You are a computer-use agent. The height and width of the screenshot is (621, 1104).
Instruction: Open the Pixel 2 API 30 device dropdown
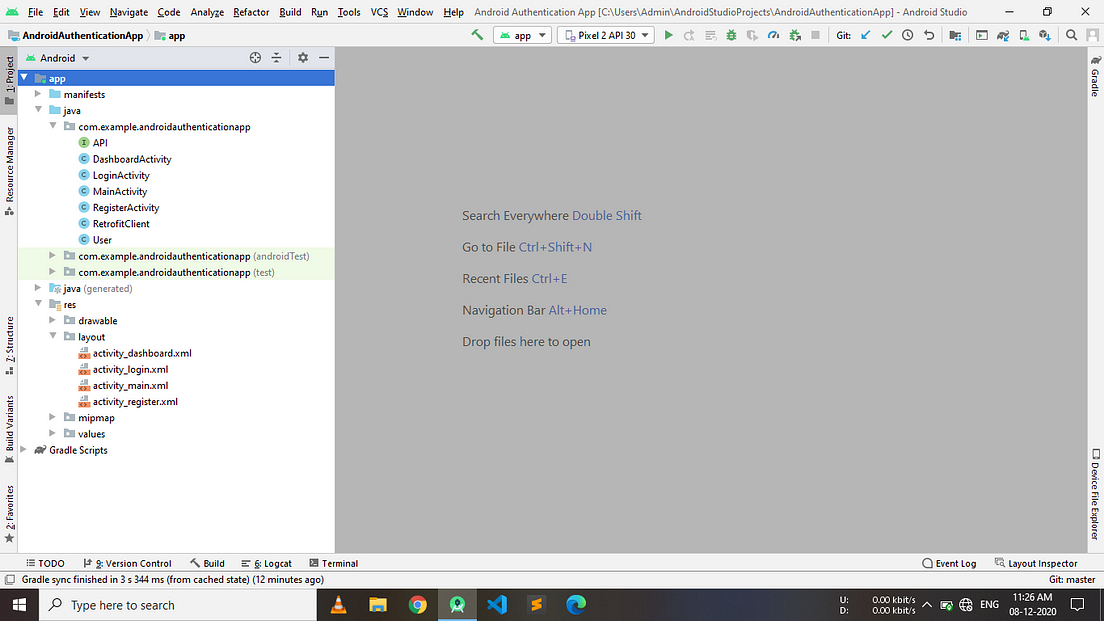606,35
